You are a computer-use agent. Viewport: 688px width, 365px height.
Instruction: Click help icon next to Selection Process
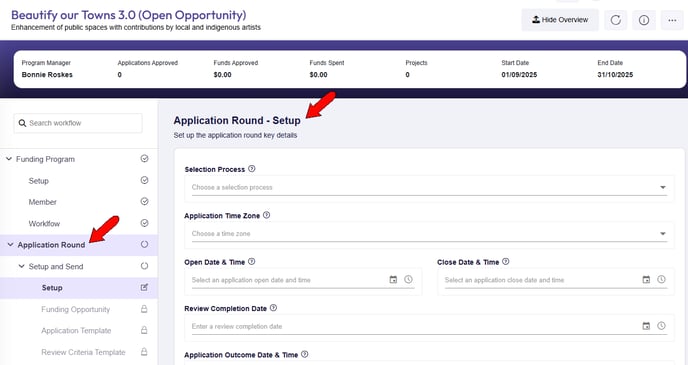251,169
